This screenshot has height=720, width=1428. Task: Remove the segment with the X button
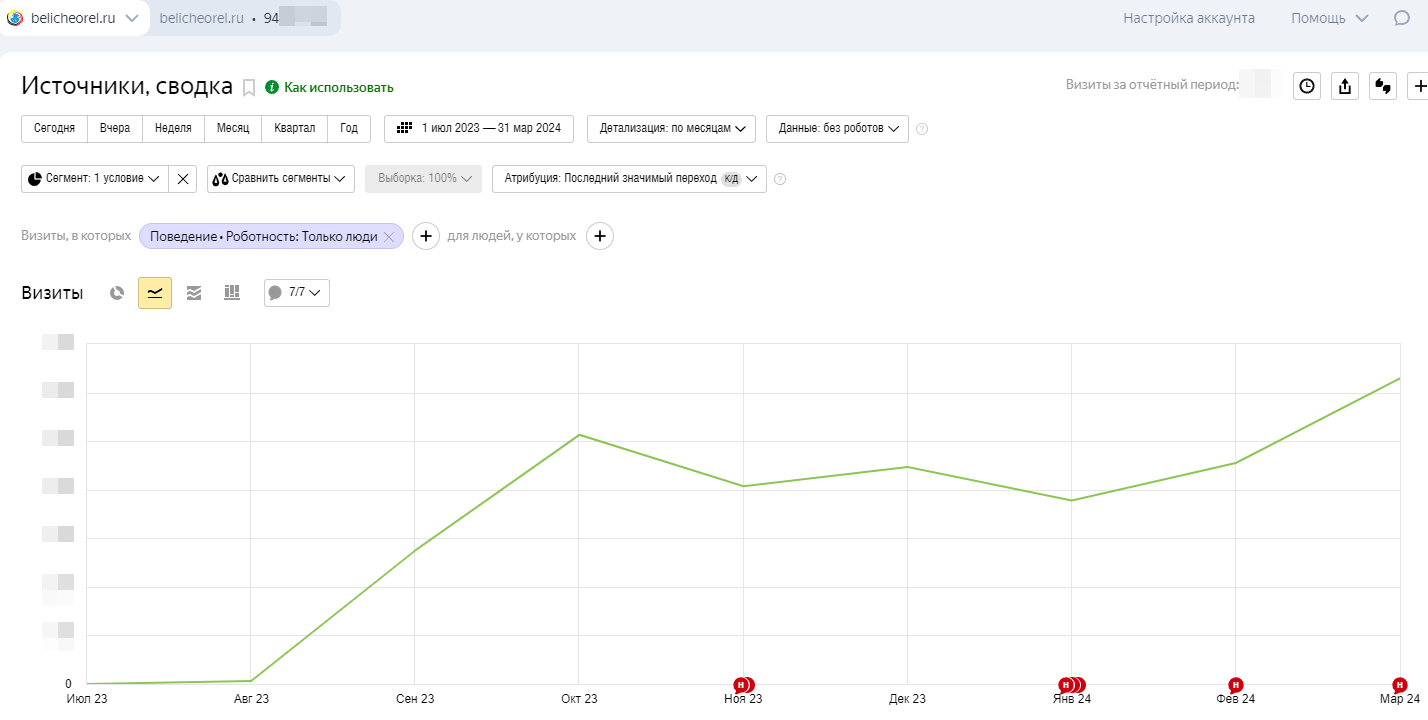(183, 179)
